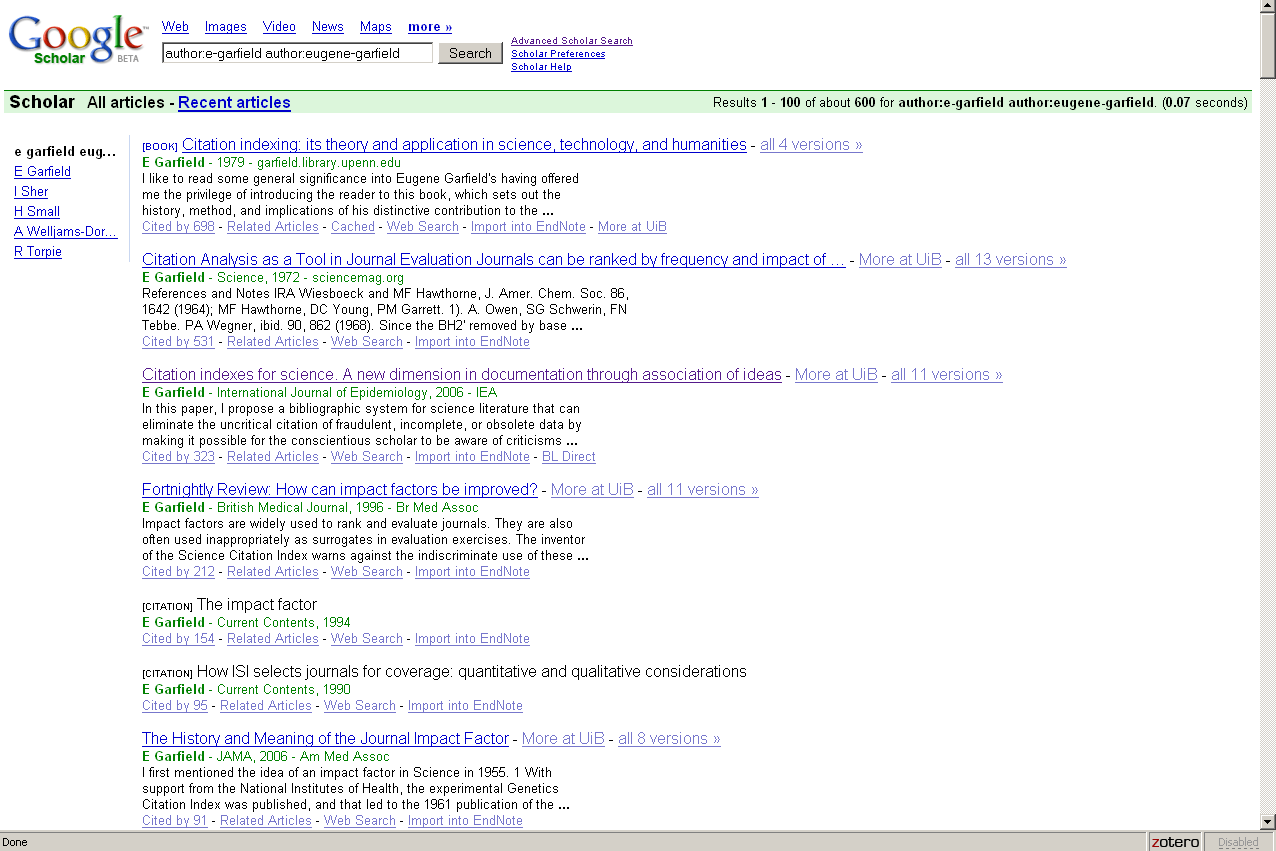Screen dimensions: 1276x851
Task: Open the Images tab link
Action: pyautogui.click(x=225, y=27)
